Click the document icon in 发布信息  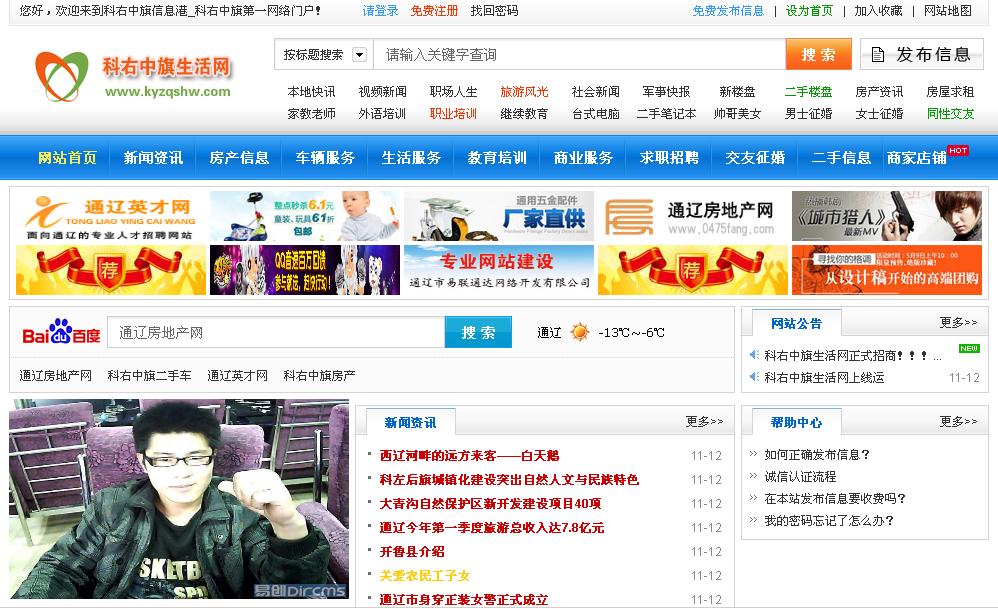[x=878, y=54]
